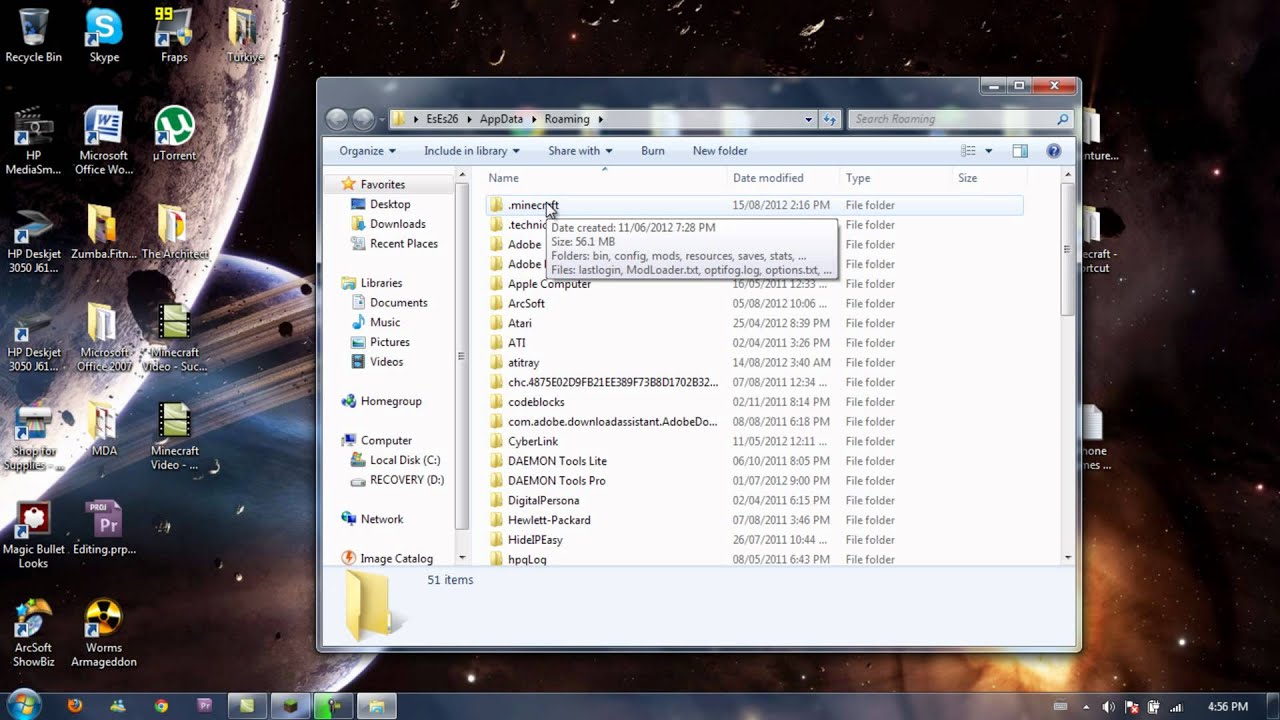Sort by the Type column header
The width and height of the screenshot is (1280, 720).
point(897,178)
